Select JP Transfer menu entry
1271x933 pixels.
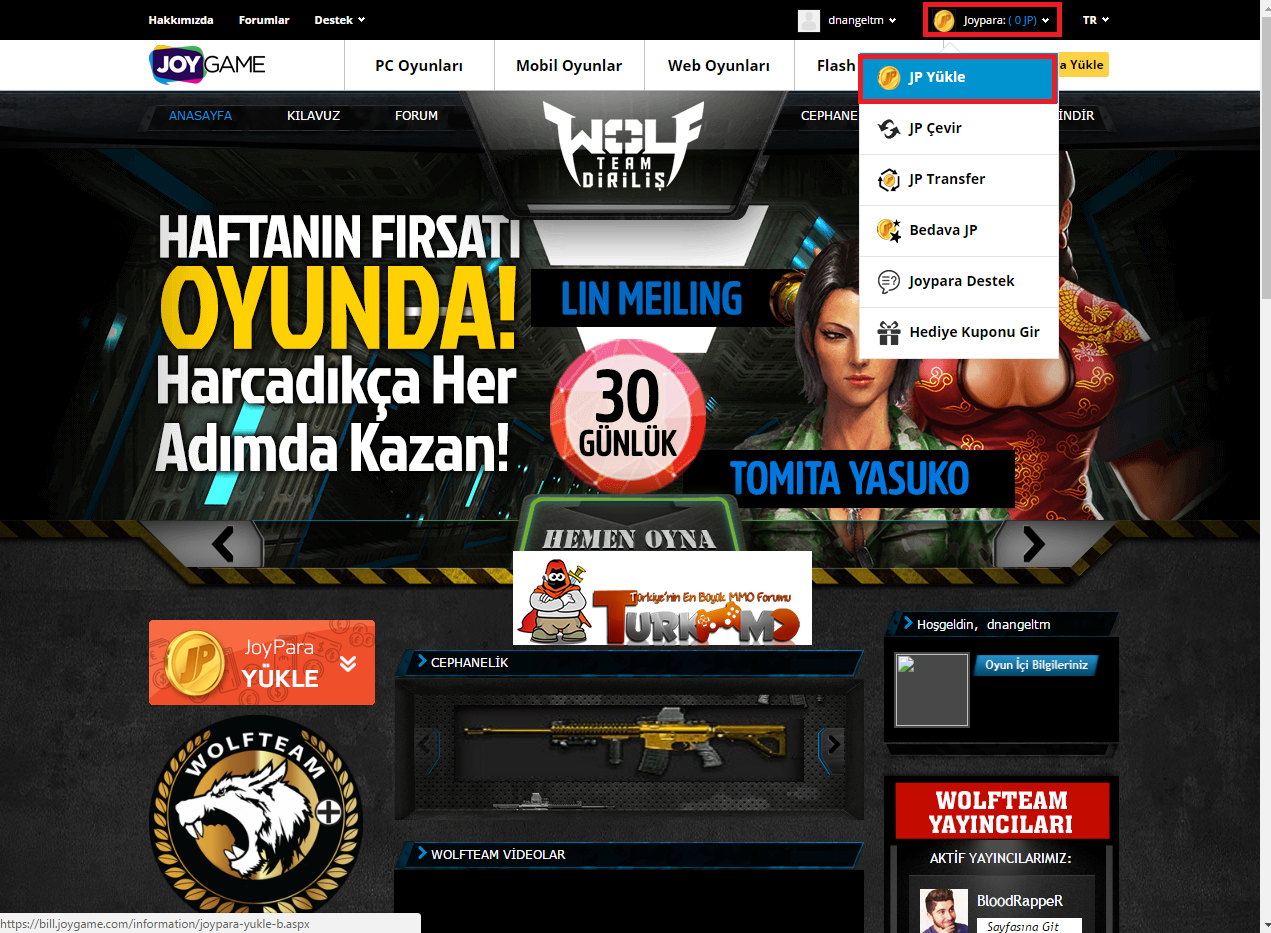(958, 179)
